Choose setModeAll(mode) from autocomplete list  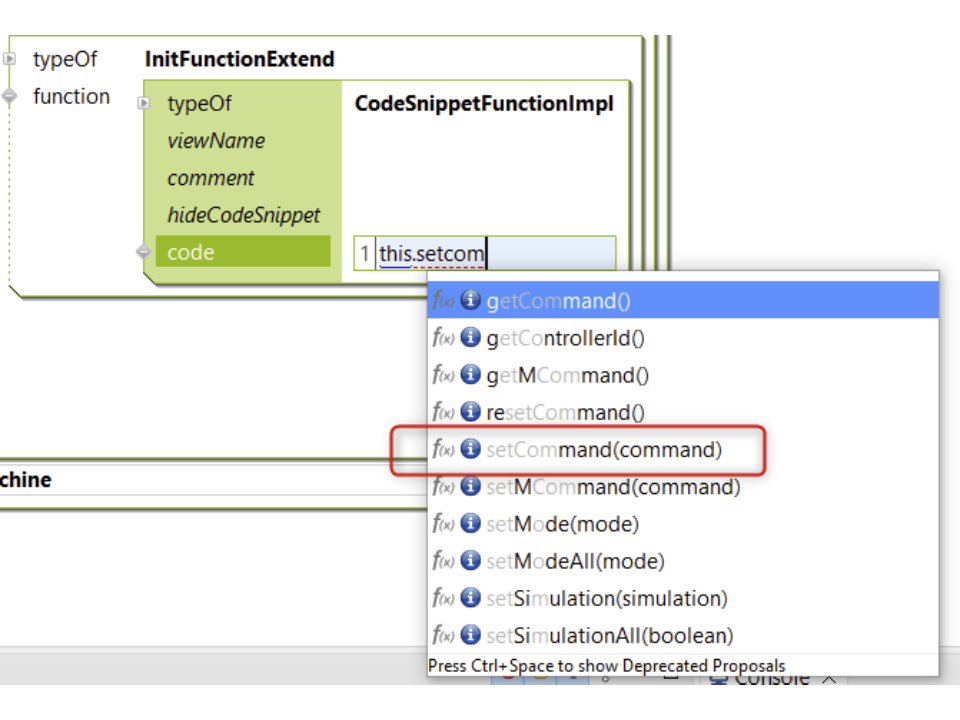575,561
